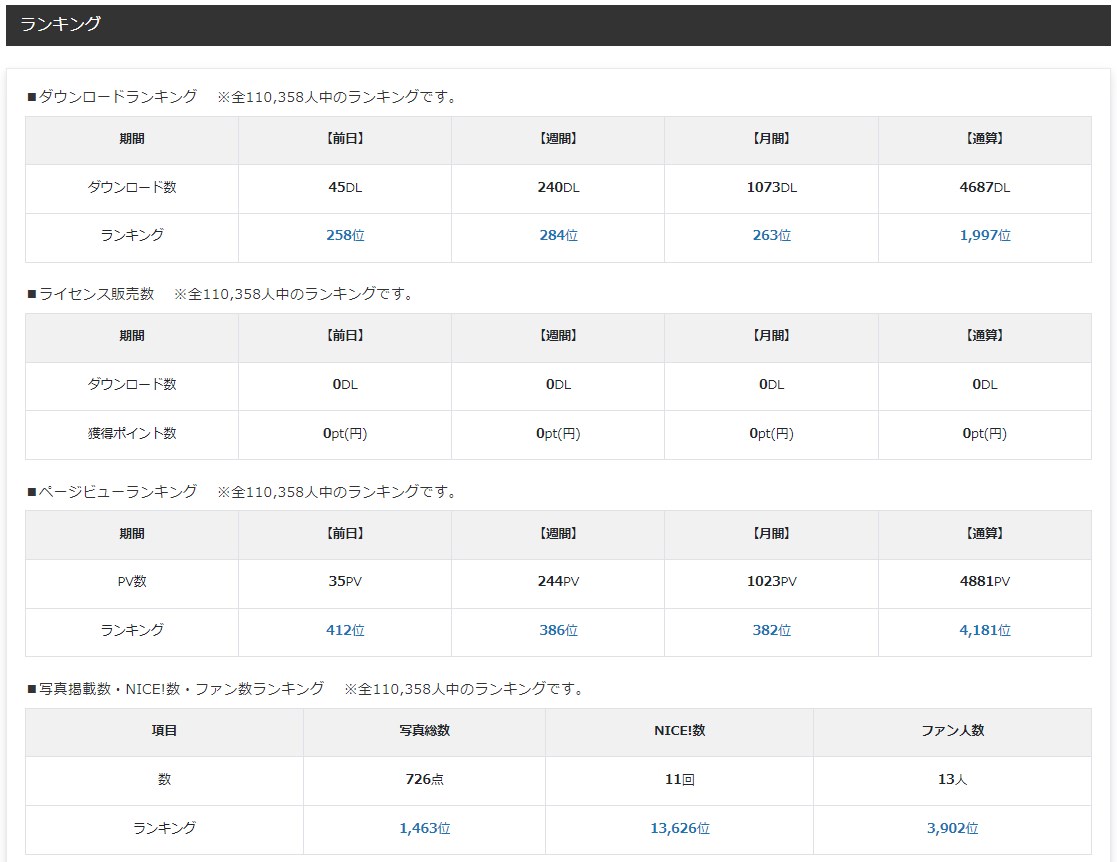Viewport: 1117px width, 862px height.
Task: Click the 1,463位 photo count ranking link
Action: point(424,829)
